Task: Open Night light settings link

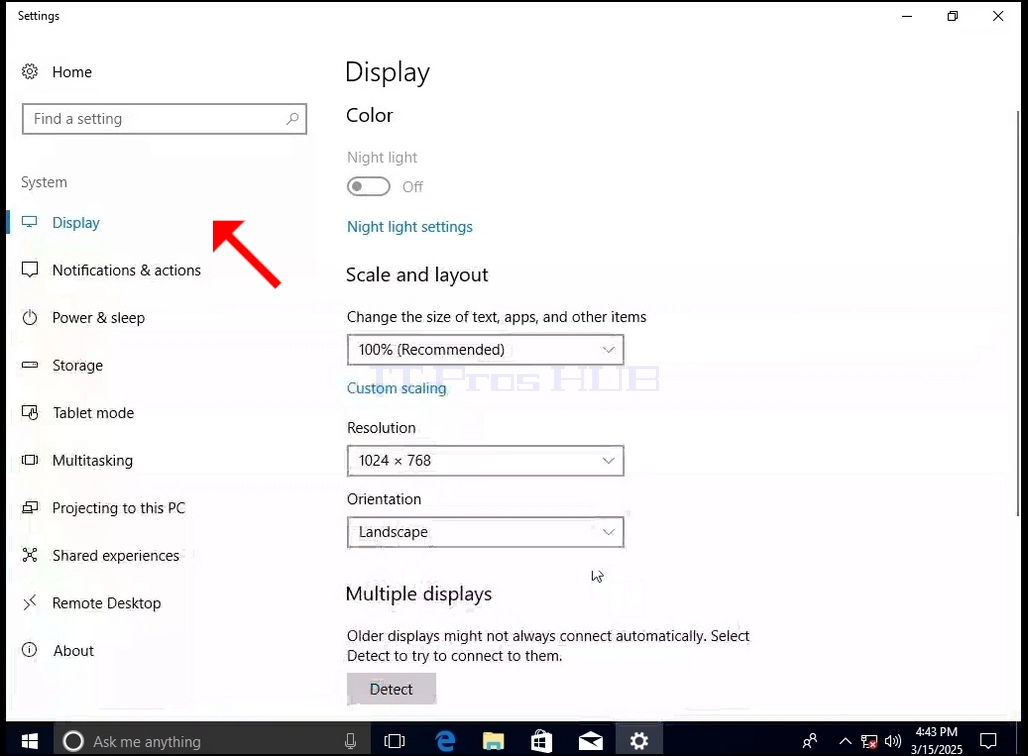Action: coord(410,226)
